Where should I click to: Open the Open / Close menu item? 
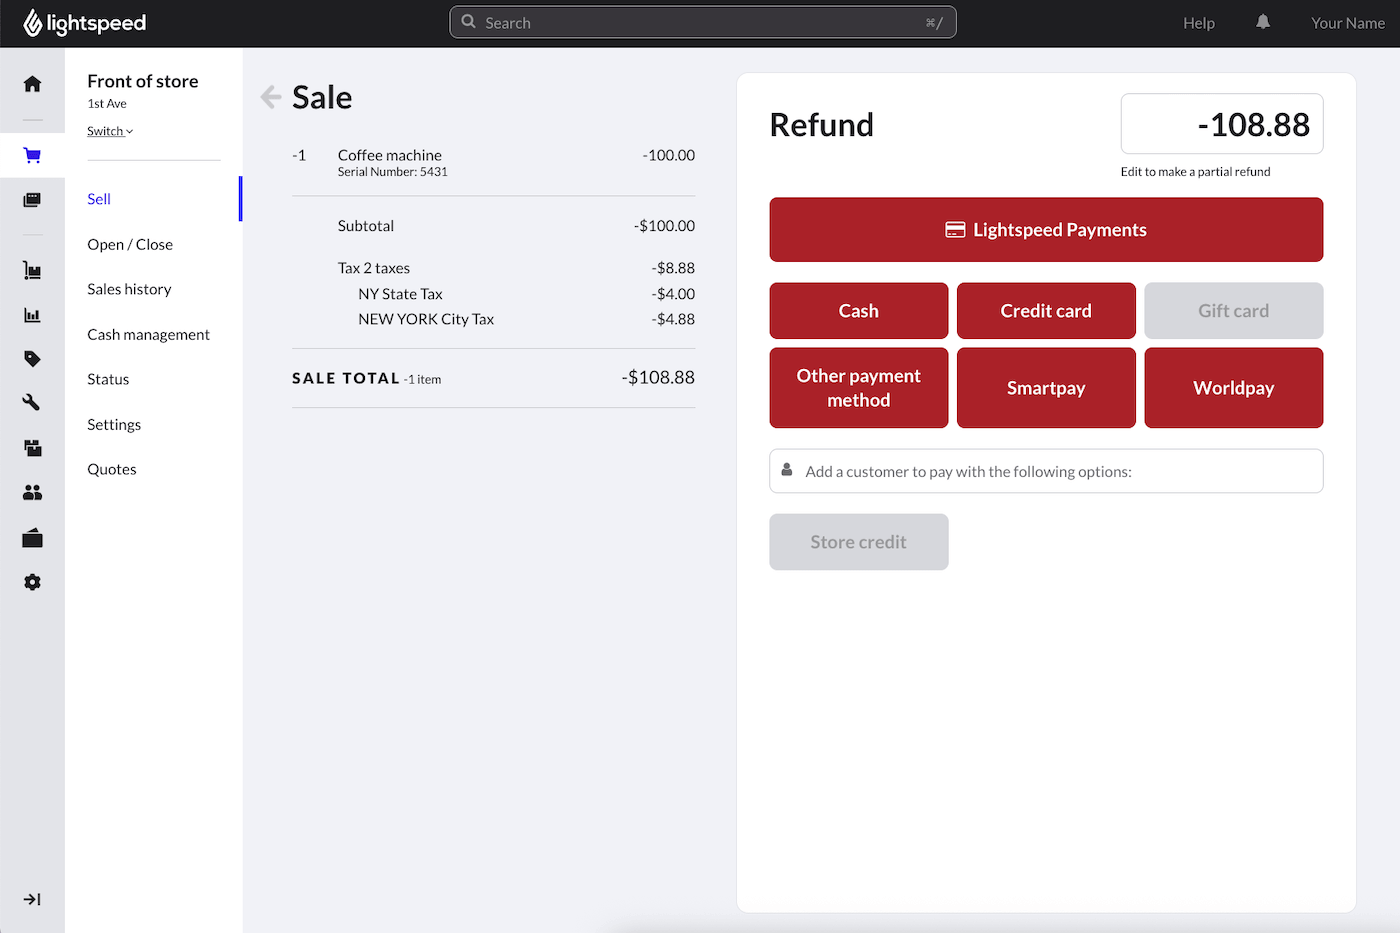point(130,244)
